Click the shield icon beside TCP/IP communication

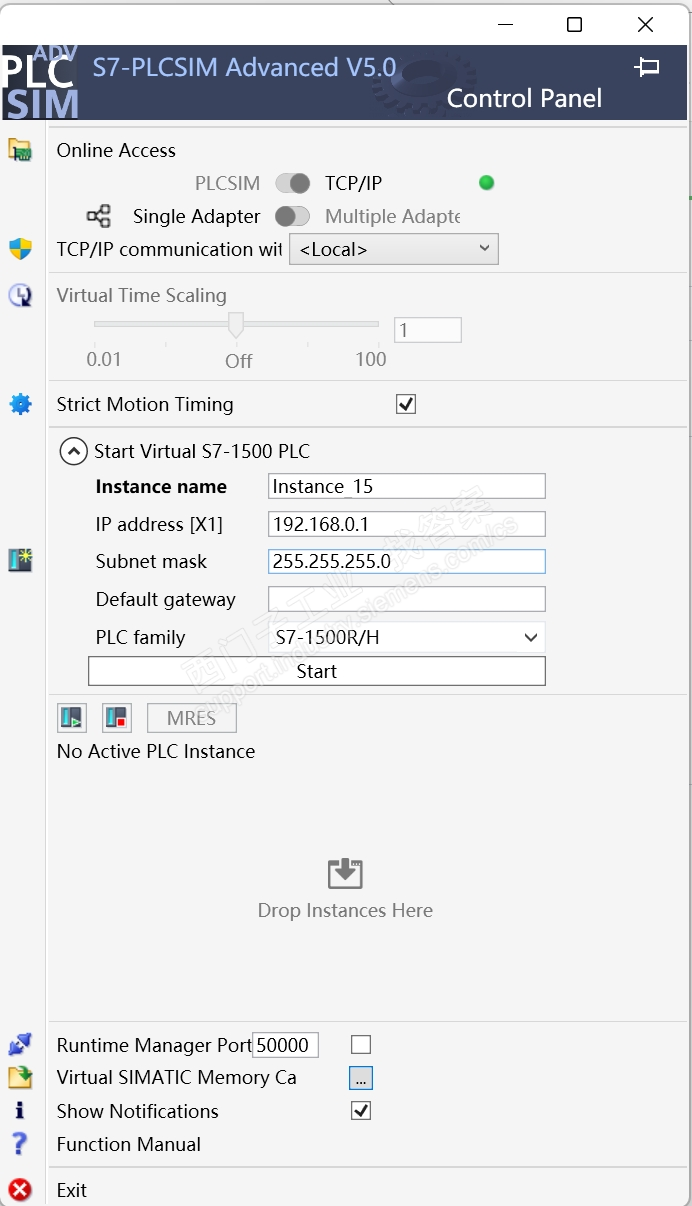(20, 249)
